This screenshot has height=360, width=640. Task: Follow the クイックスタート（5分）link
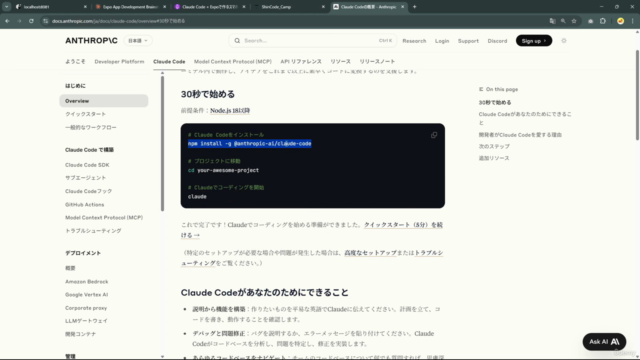click(x=403, y=225)
